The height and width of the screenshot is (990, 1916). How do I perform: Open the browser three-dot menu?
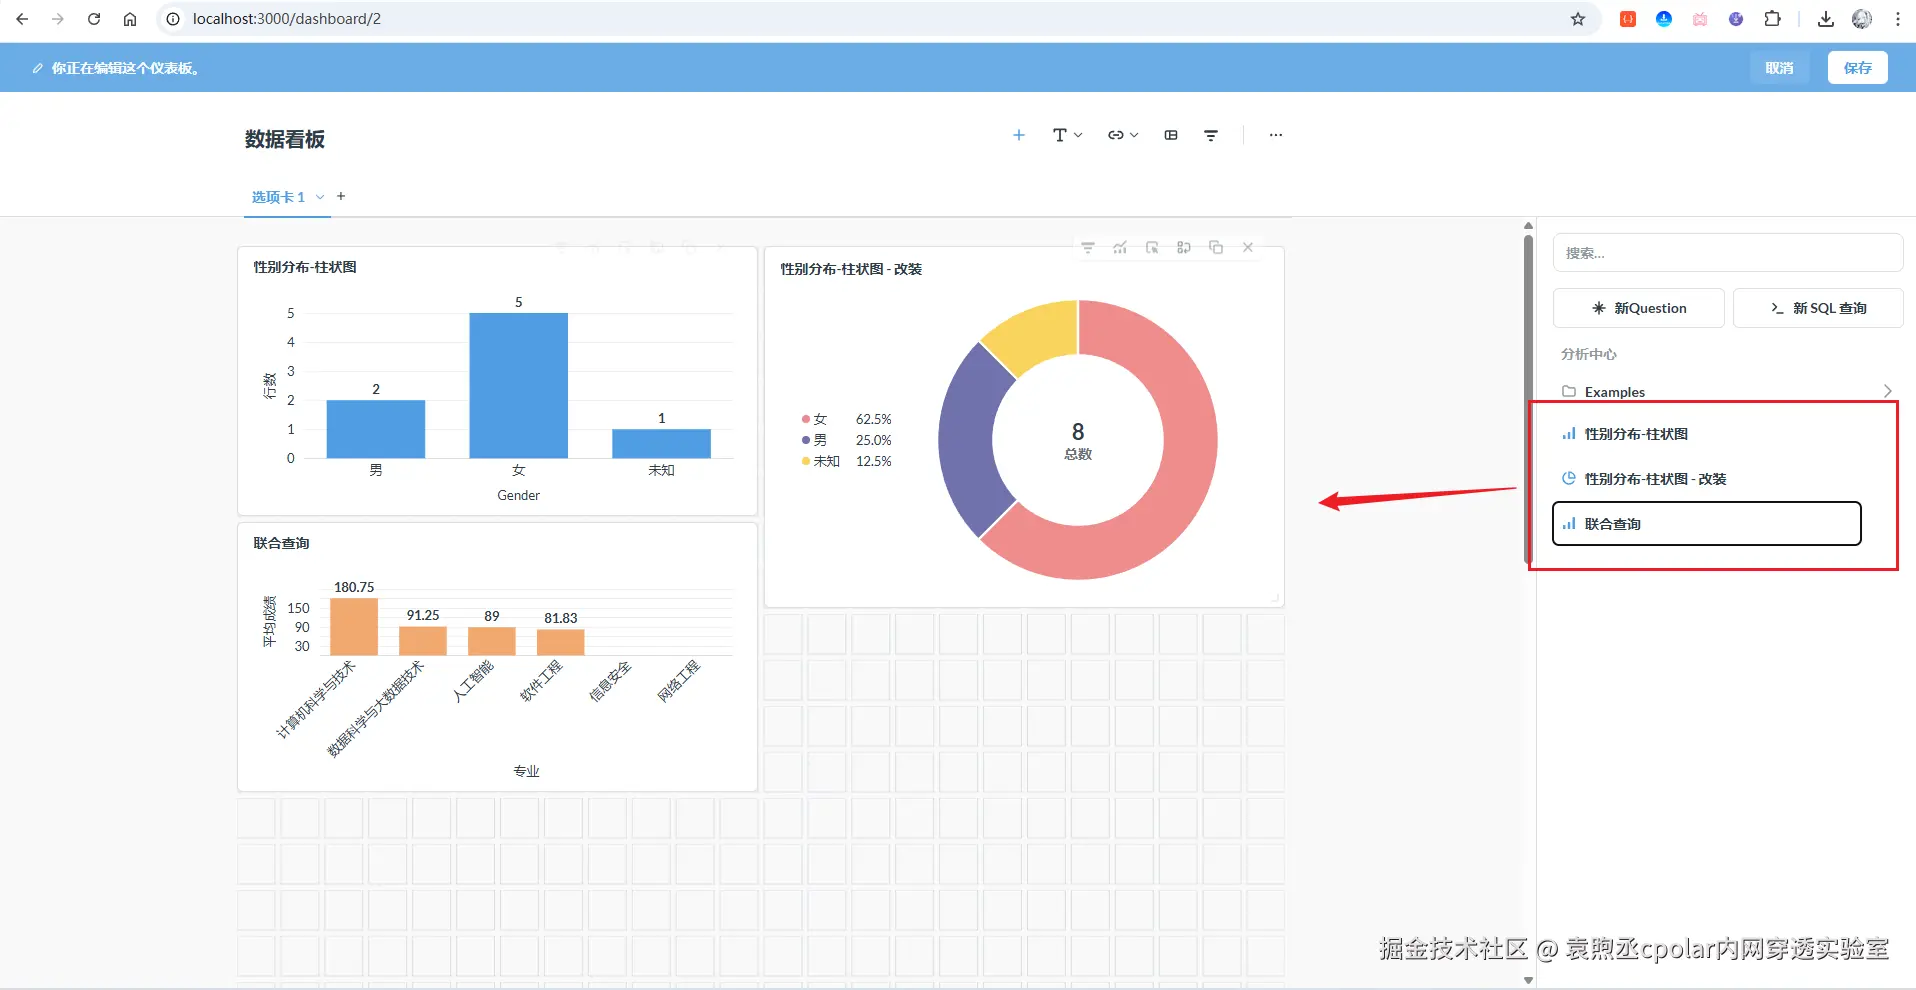[1898, 19]
